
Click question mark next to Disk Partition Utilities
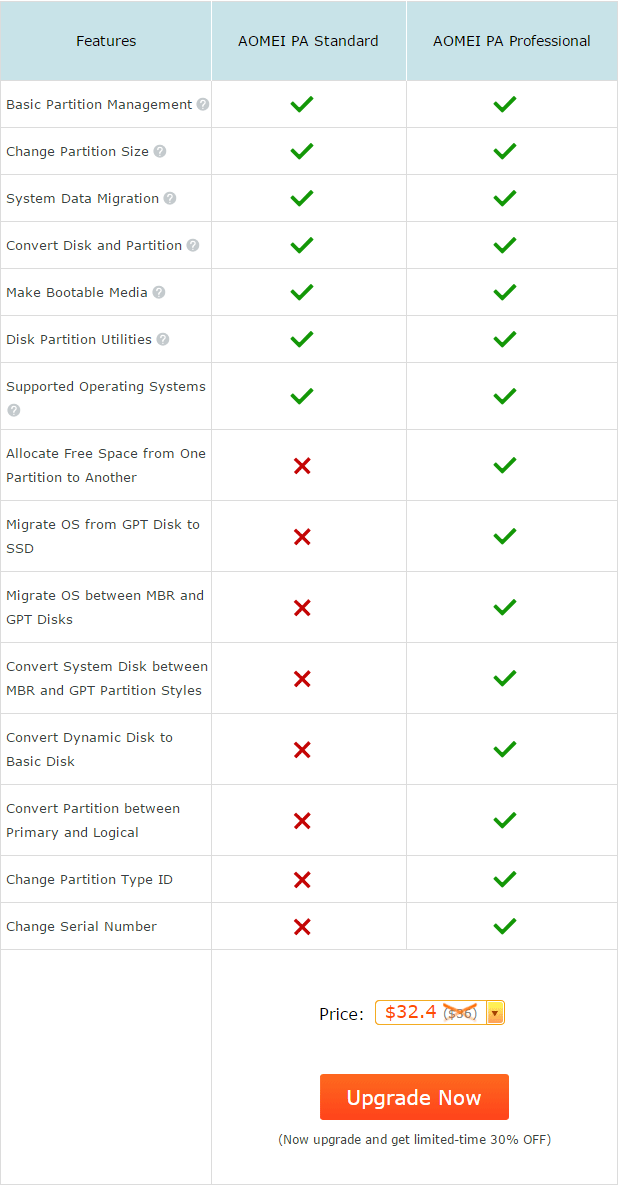(163, 340)
